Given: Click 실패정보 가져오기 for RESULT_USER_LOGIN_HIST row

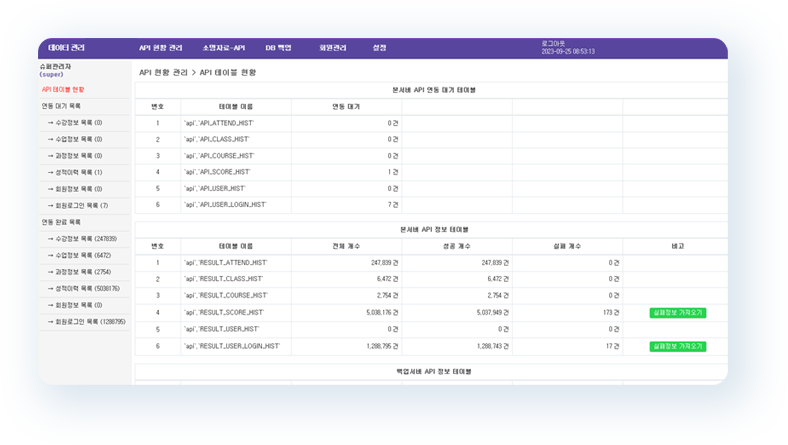Looking at the screenshot, I should (677, 346).
